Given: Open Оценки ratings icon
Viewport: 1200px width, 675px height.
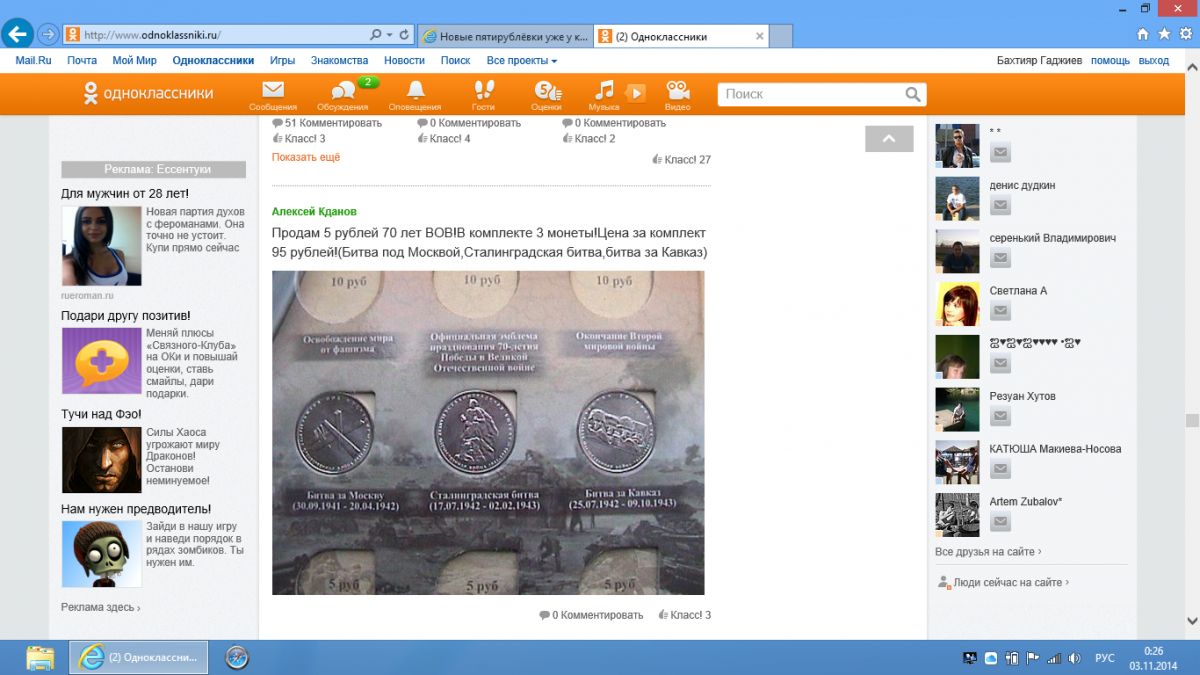Looking at the screenshot, I should (x=546, y=93).
